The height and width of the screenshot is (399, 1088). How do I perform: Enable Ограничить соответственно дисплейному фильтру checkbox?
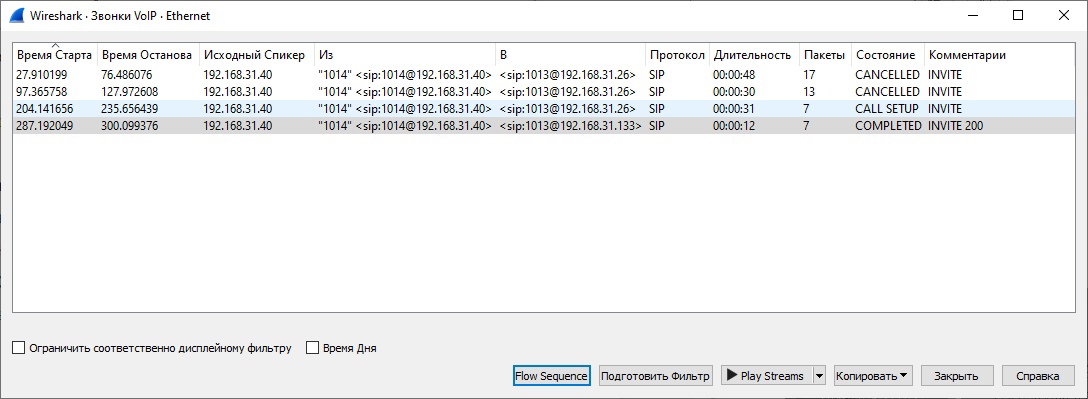[x=19, y=348]
